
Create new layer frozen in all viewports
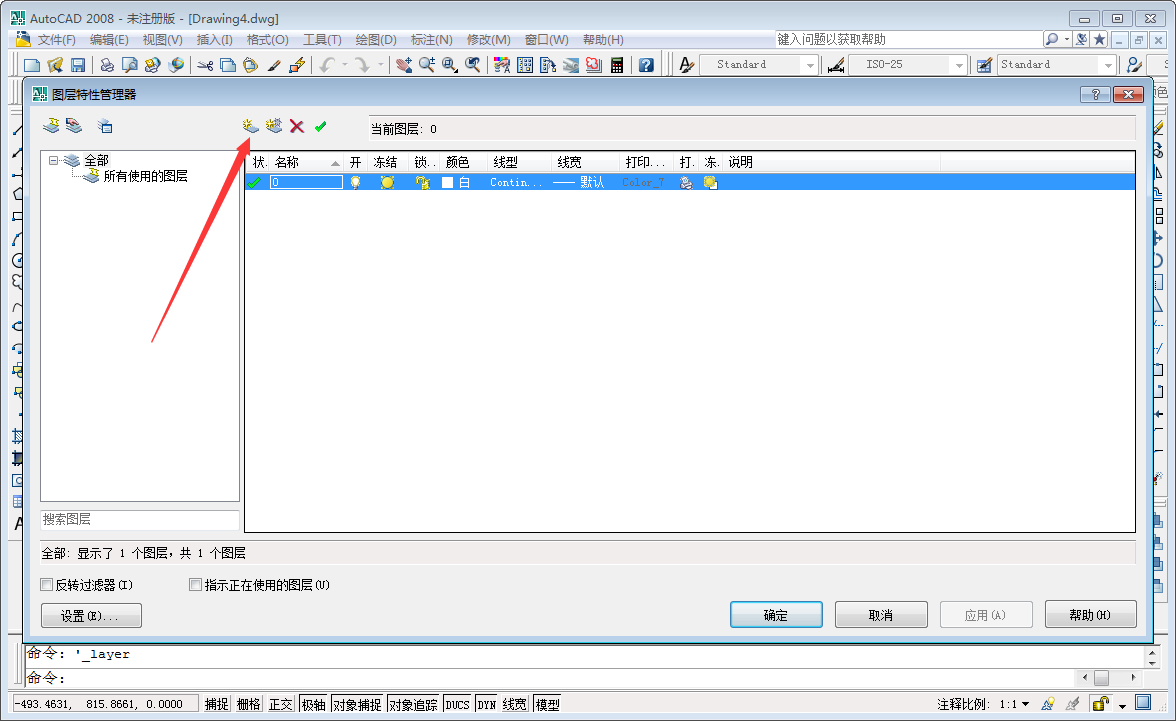click(x=272, y=126)
